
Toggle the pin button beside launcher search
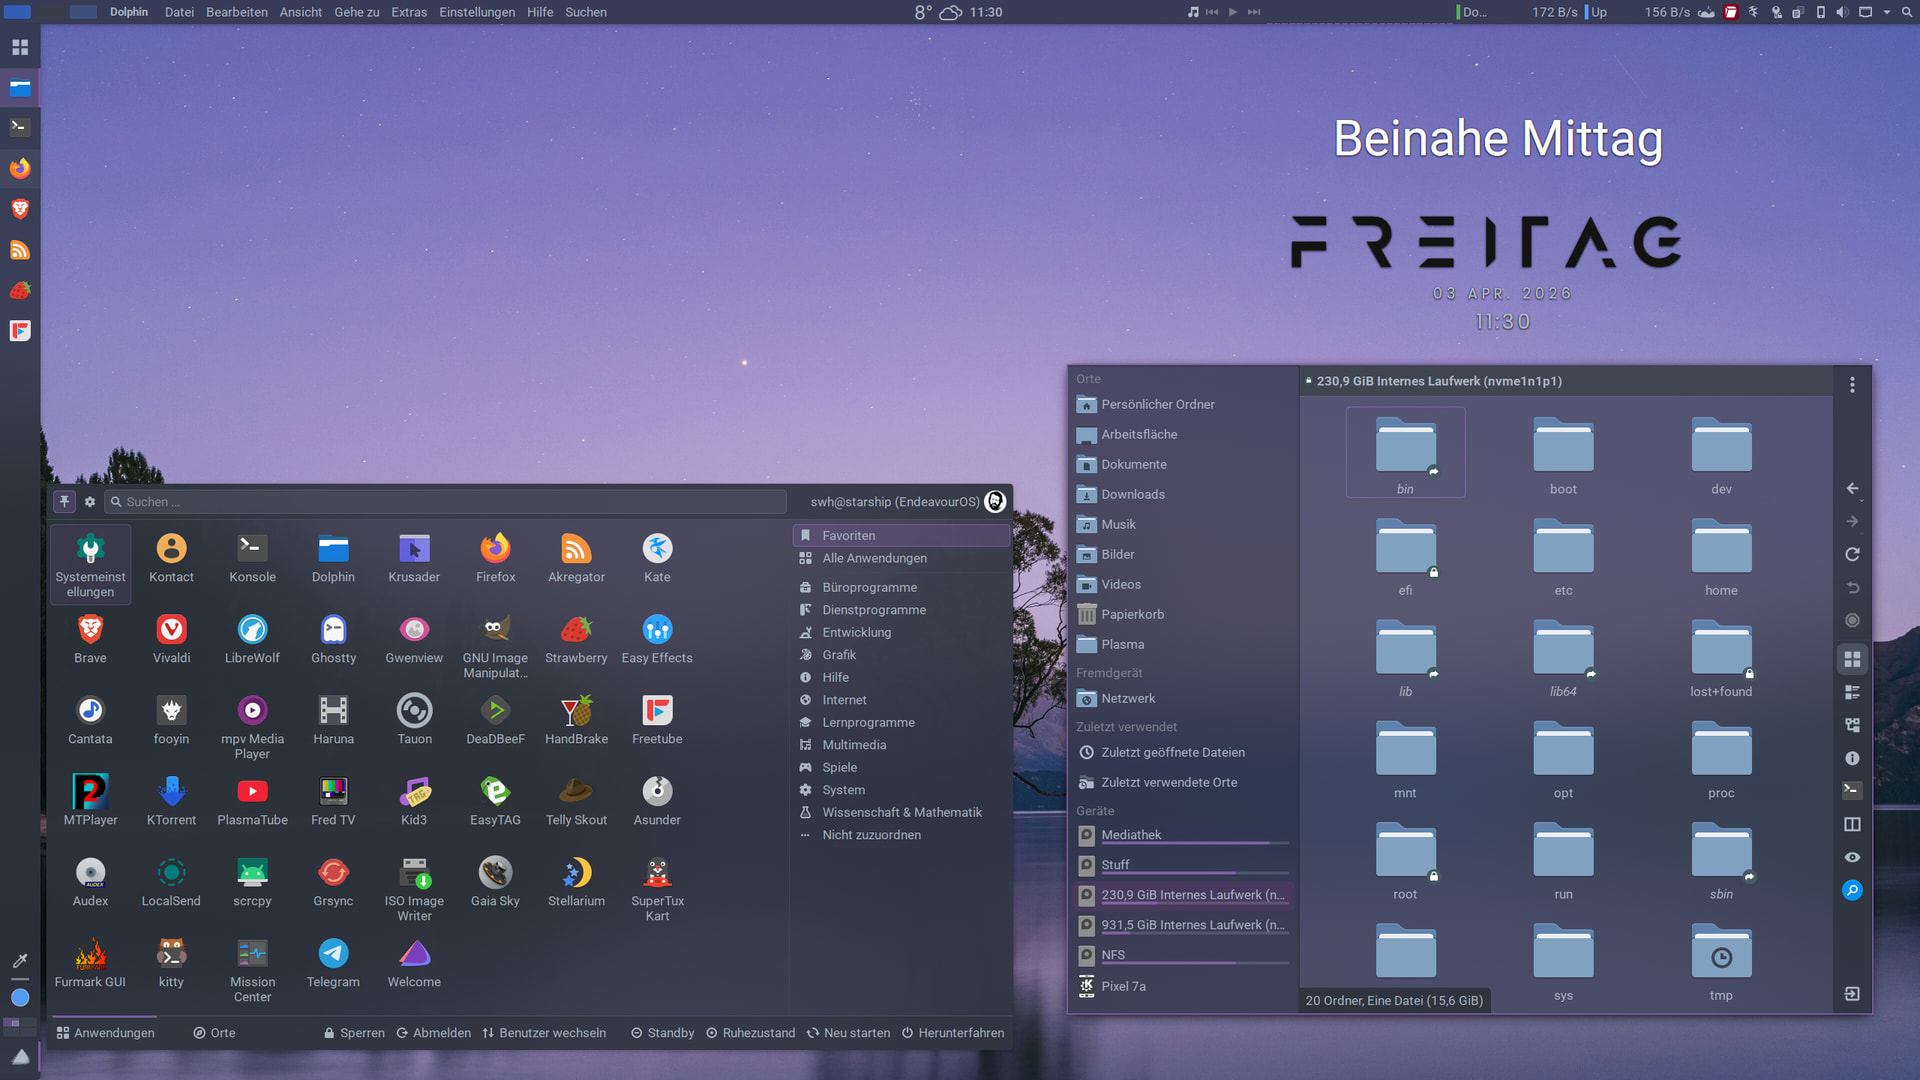click(x=64, y=502)
